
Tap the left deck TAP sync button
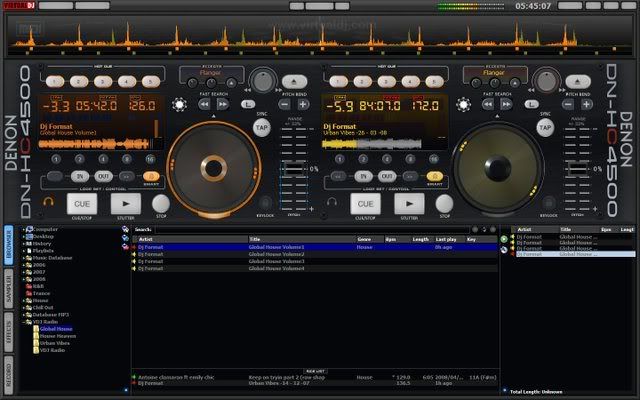262,128
